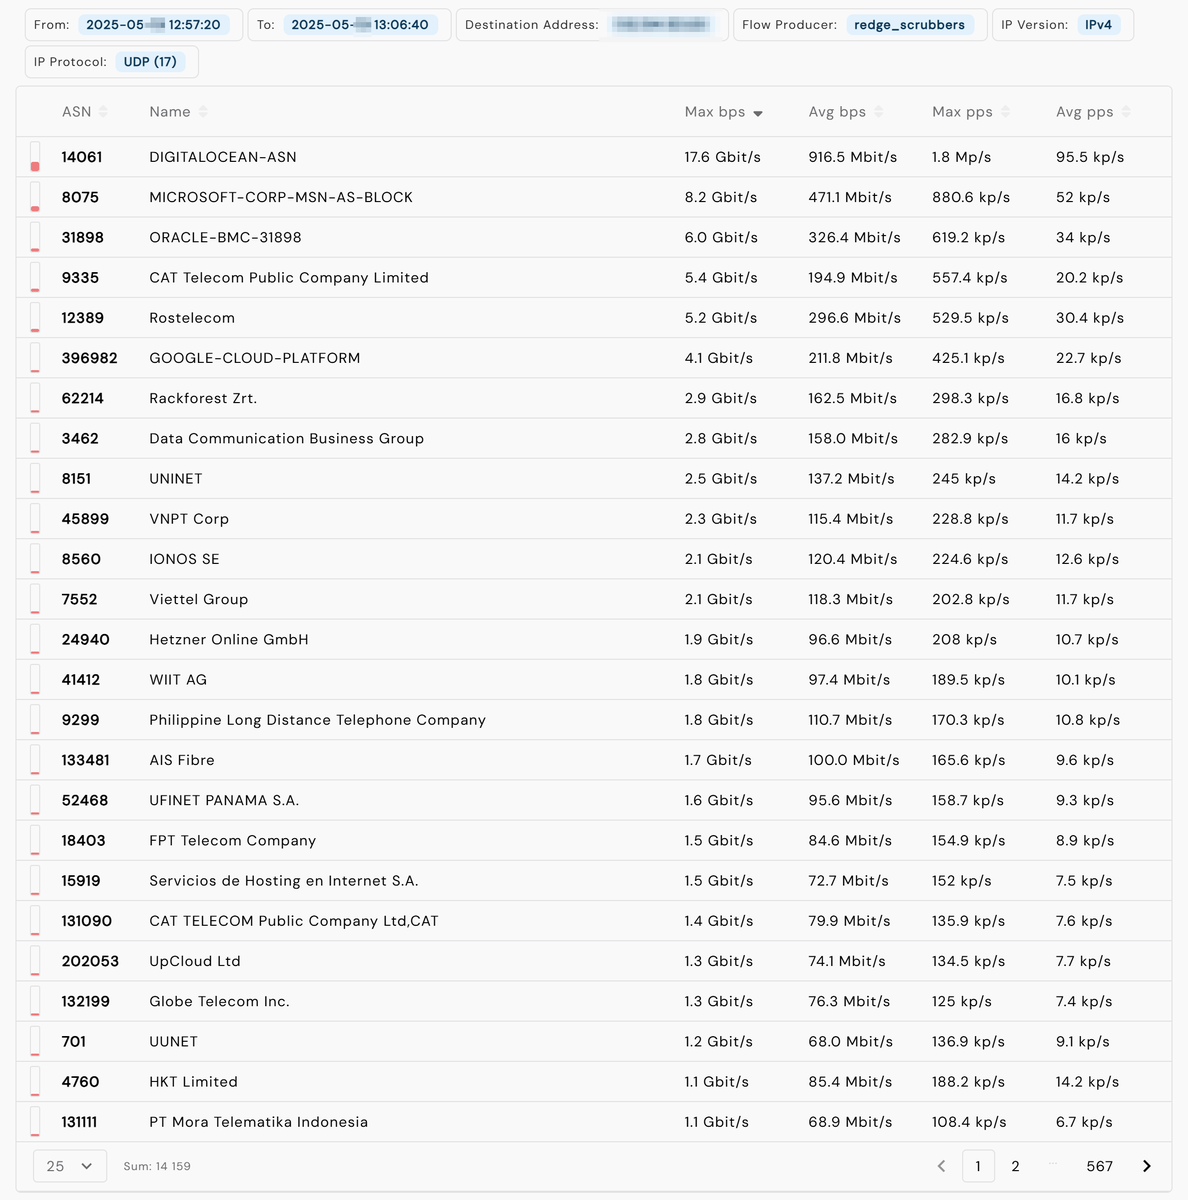
Task: Click Philippine Long Distance Telephone Company
Action: (x=318, y=720)
